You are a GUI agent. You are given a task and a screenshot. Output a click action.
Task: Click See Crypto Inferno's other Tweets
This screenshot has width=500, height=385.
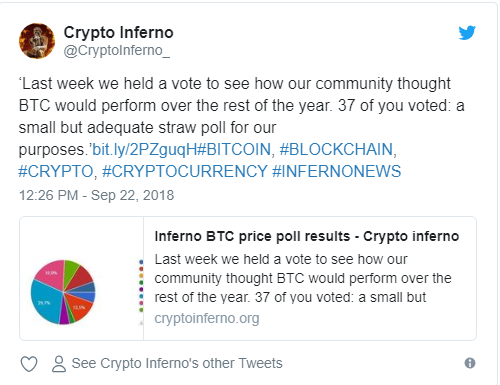point(177,363)
